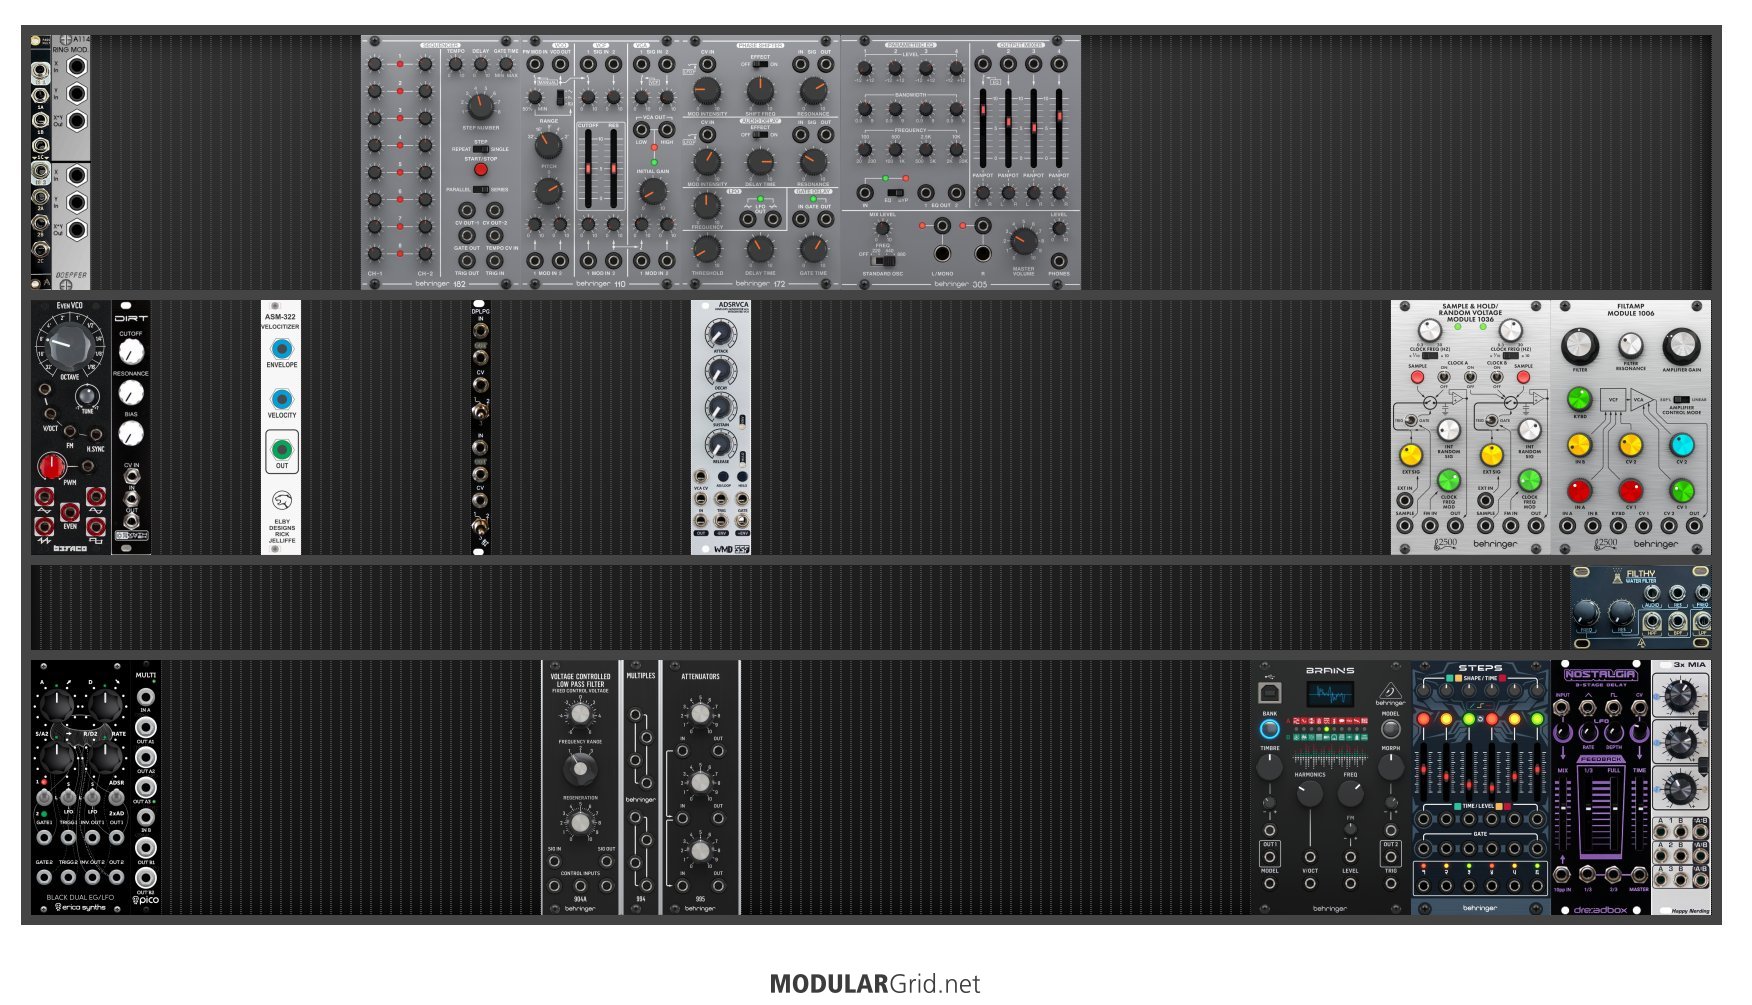Click the Resonance knob on the DIRT module
The image size is (1752, 1005).
coord(131,393)
